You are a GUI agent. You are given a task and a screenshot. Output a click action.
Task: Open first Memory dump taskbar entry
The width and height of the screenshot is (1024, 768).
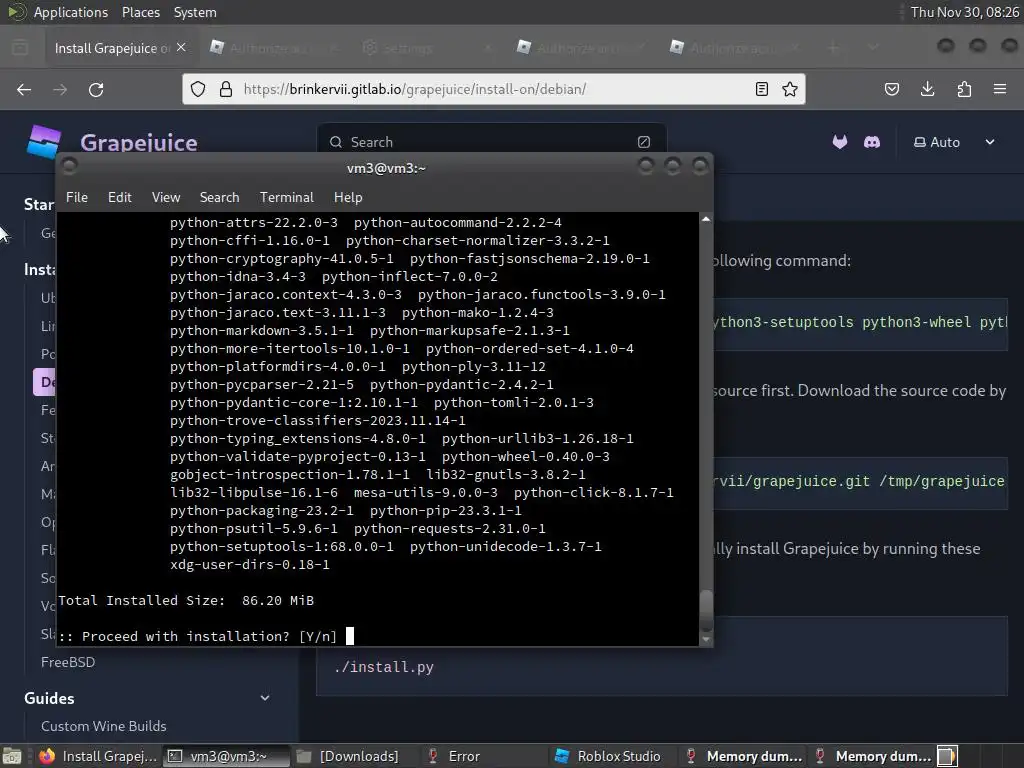click(743, 756)
